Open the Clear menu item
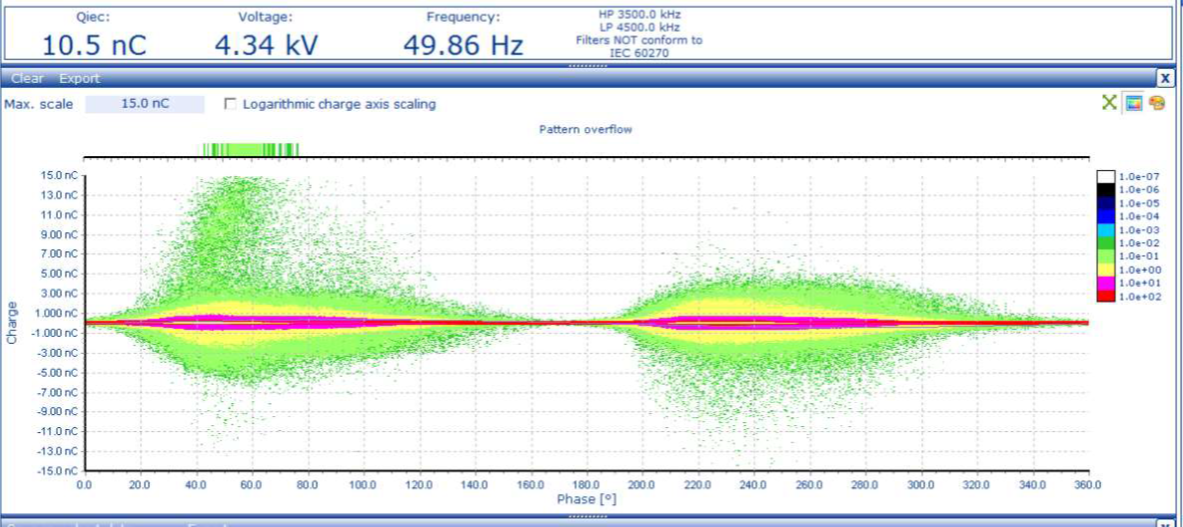This screenshot has width=1183, height=527. point(27,78)
